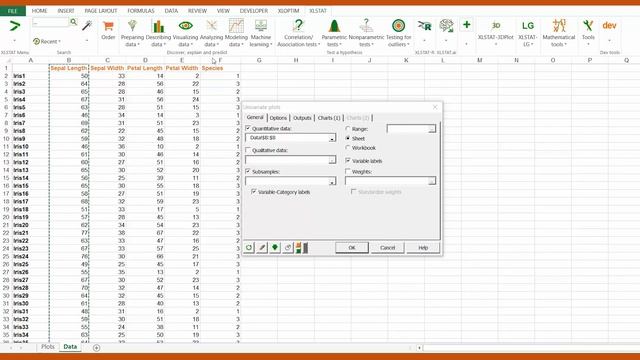The image size is (640, 360).
Task: Switch to the Charts (1) tab
Action: 329,118
